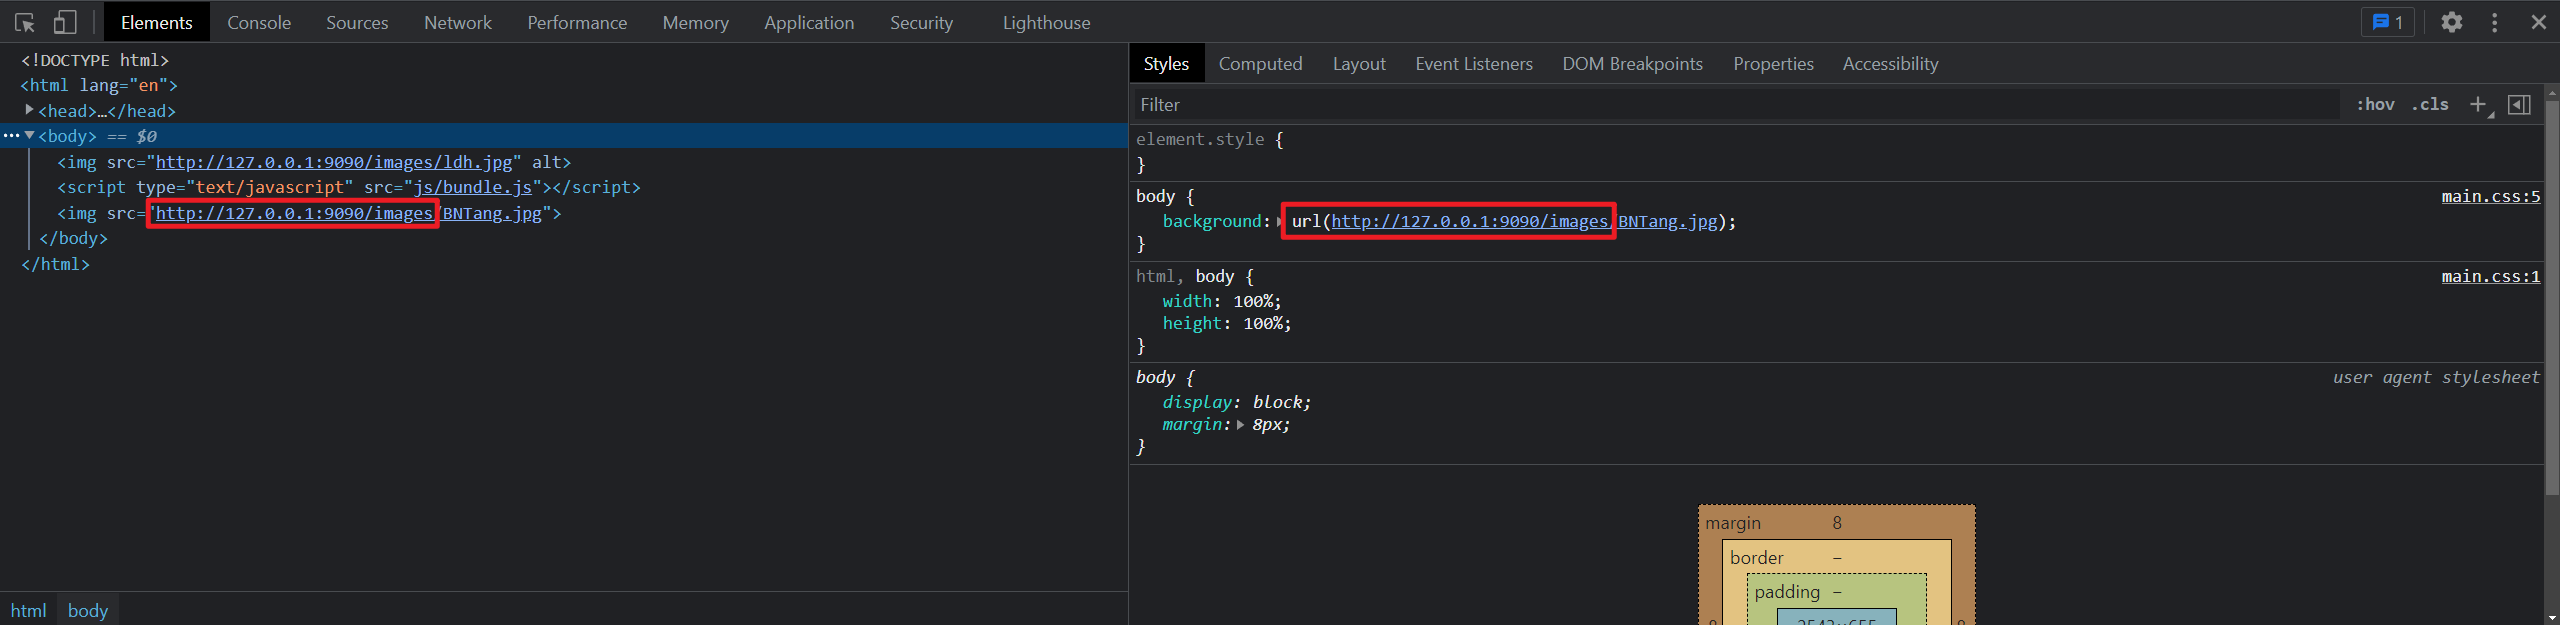Select the closing </html> tag row

pyautogui.click(x=55, y=264)
